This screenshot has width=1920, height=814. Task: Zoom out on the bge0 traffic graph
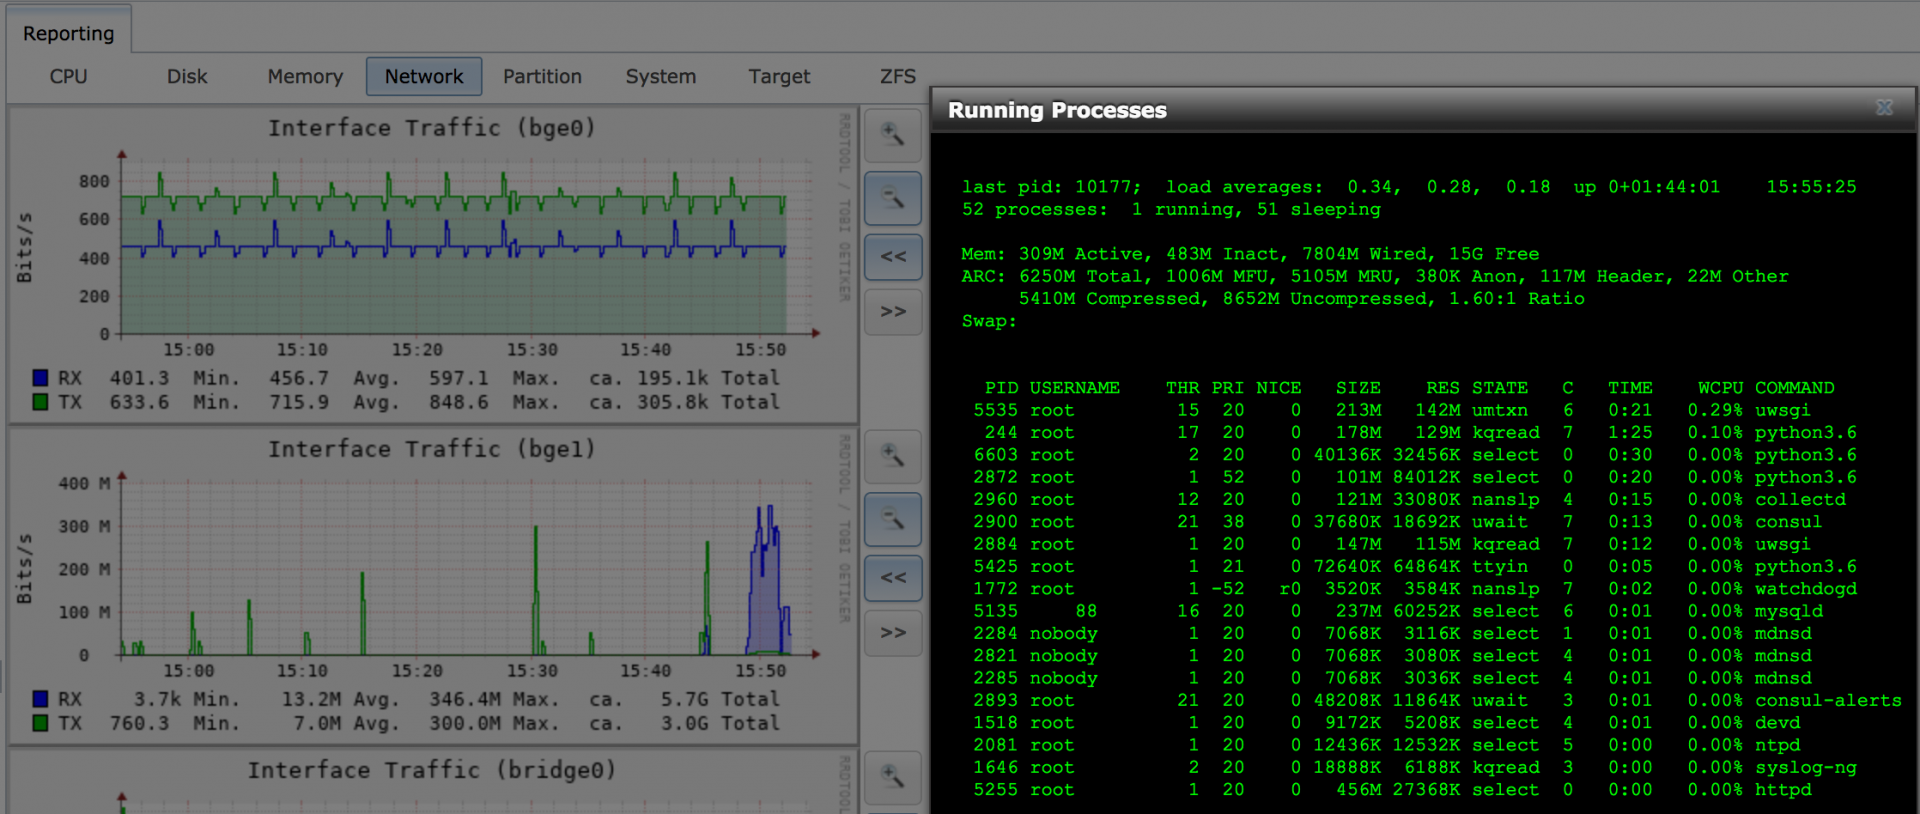coord(893,198)
